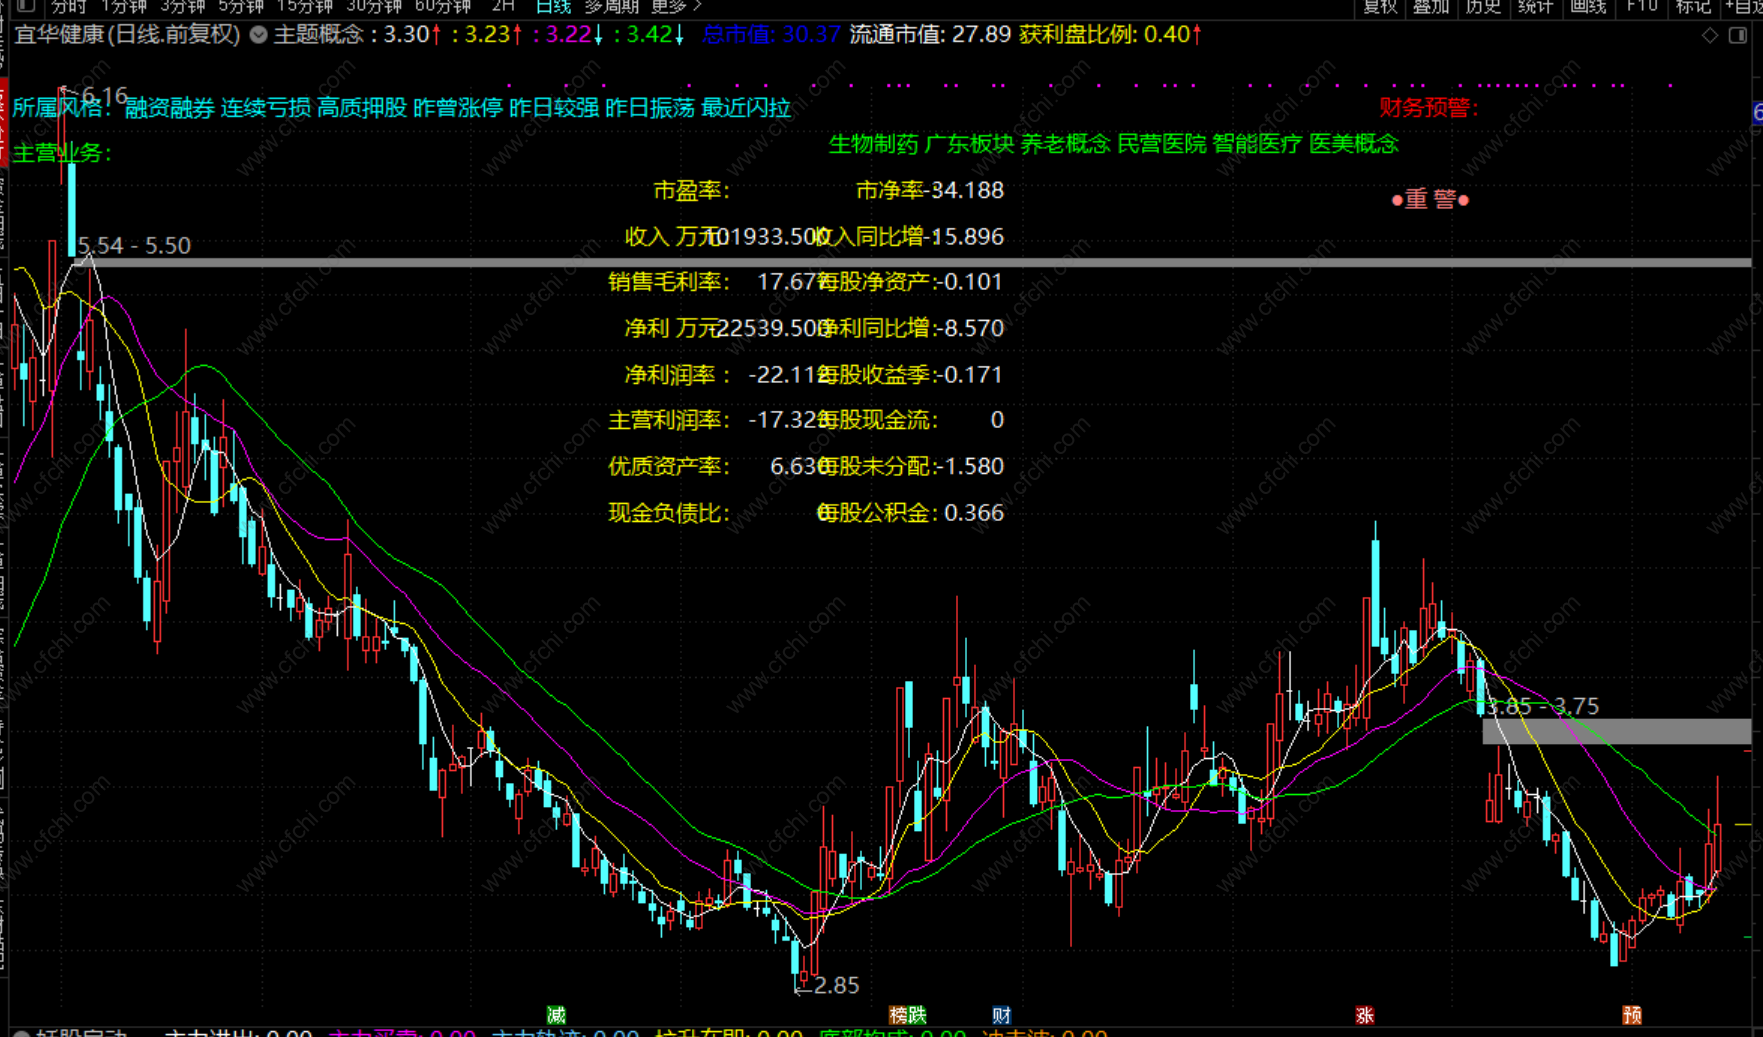Select the 2H period tab
Screen dimensions: 1763x1037
coord(503,6)
